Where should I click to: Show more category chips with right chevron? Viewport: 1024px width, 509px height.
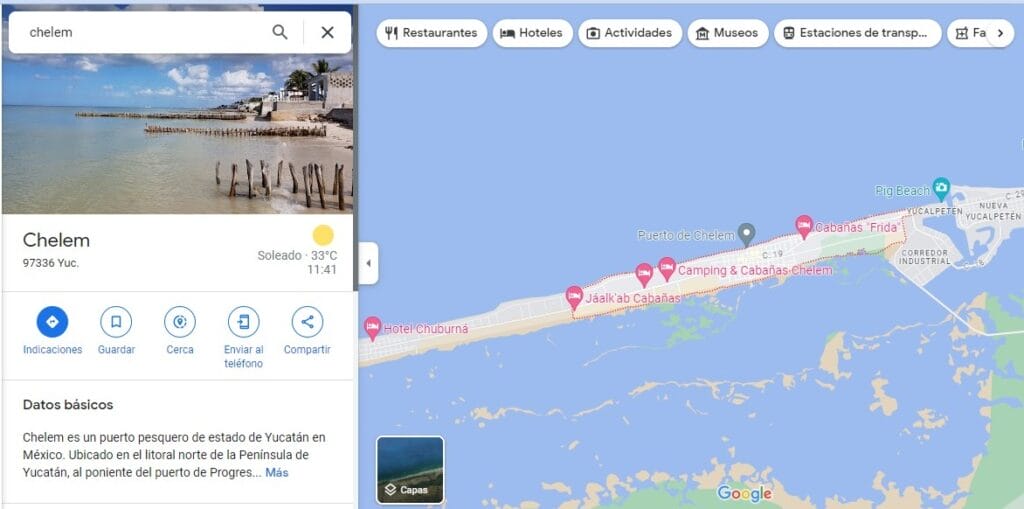pyautogui.click(x=1000, y=33)
